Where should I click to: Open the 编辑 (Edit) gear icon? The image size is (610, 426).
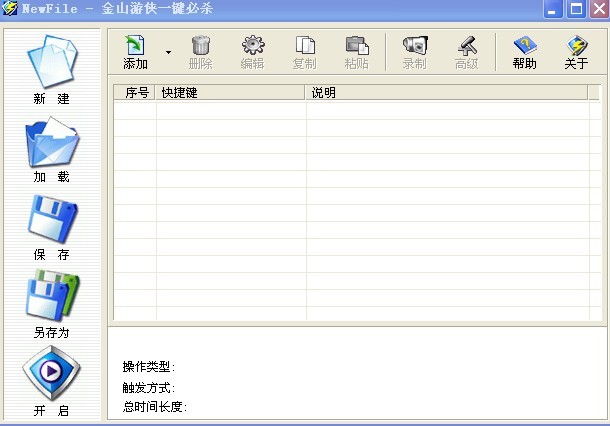point(252,46)
